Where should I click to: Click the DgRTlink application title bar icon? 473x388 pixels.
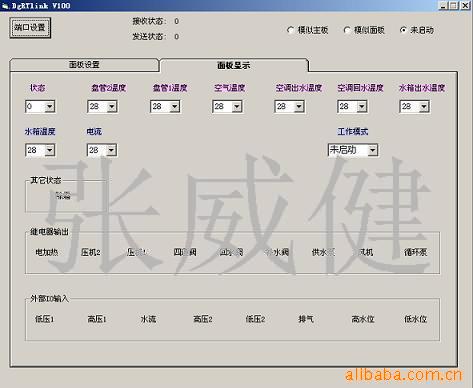[x=5, y=6]
